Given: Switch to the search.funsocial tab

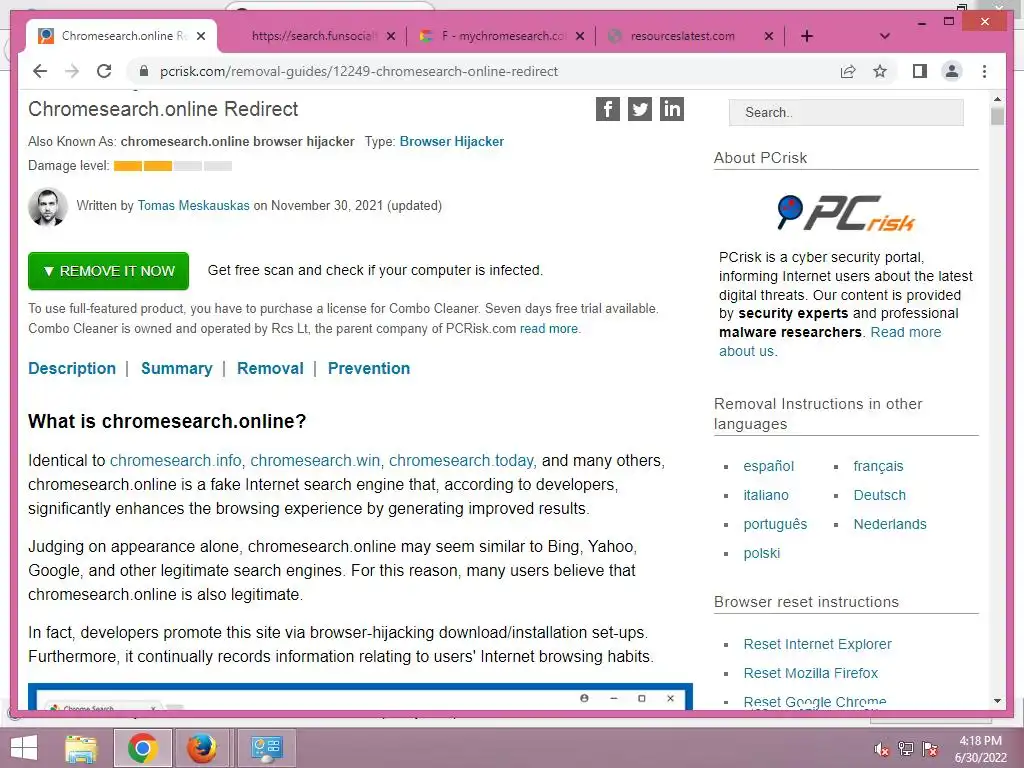Looking at the screenshot, I should [313, 36].
